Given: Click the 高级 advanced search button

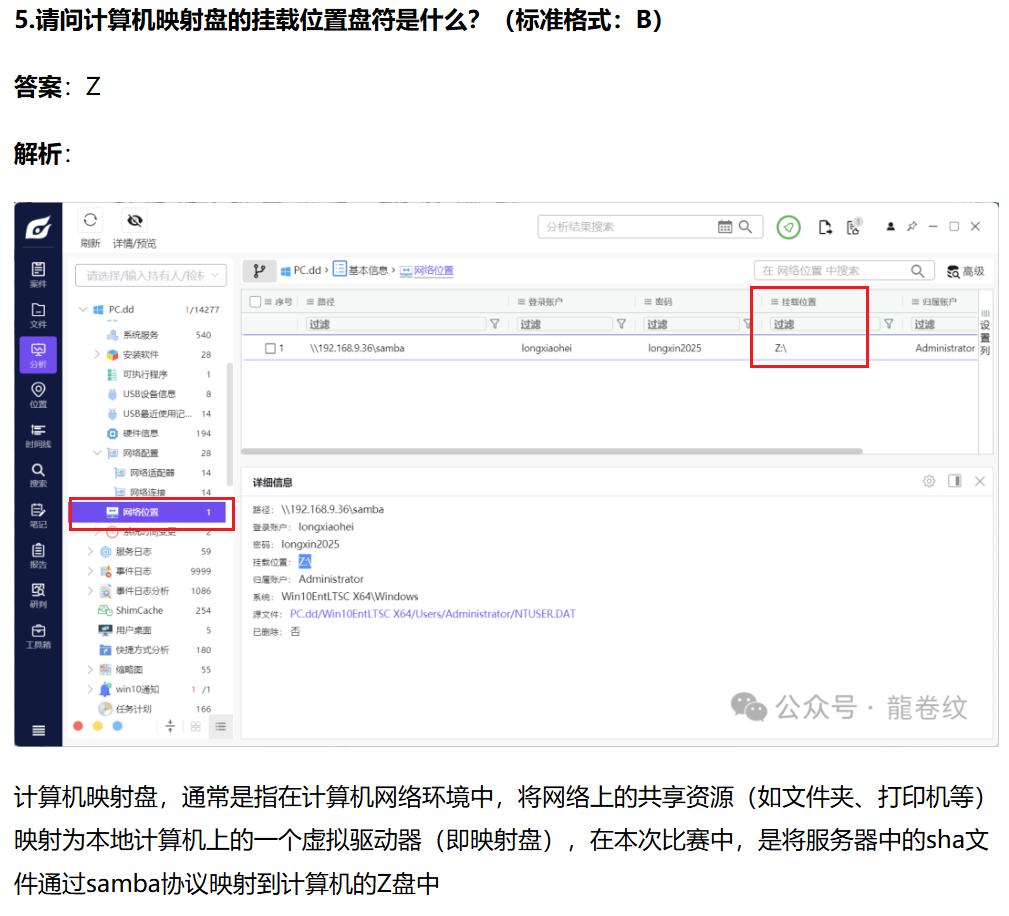Looking at the screenshot, I should click(966, 271).
